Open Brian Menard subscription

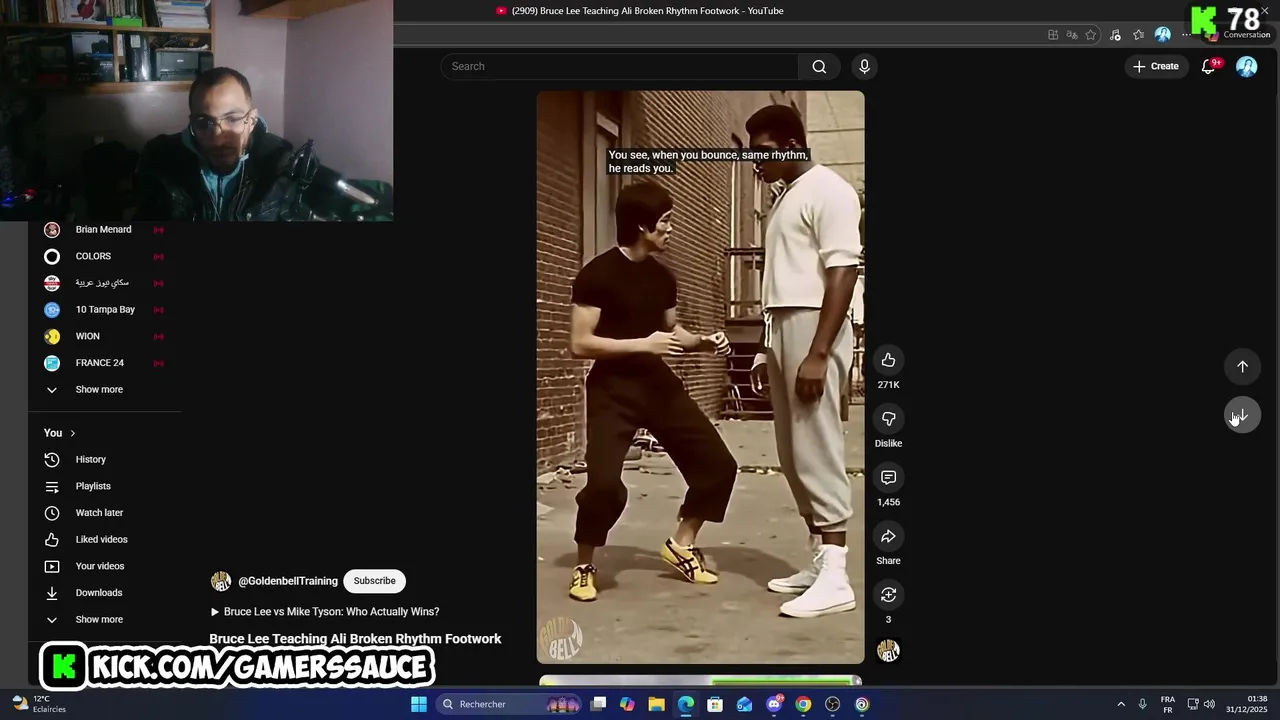click(104, 230)
